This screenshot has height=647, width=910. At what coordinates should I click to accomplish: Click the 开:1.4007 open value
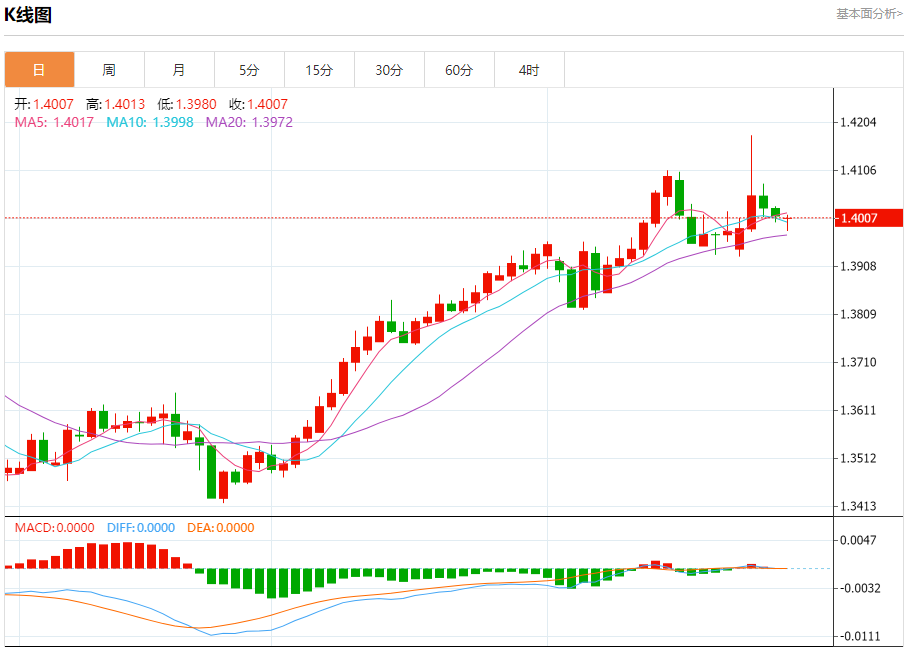(x=44, y=104)
